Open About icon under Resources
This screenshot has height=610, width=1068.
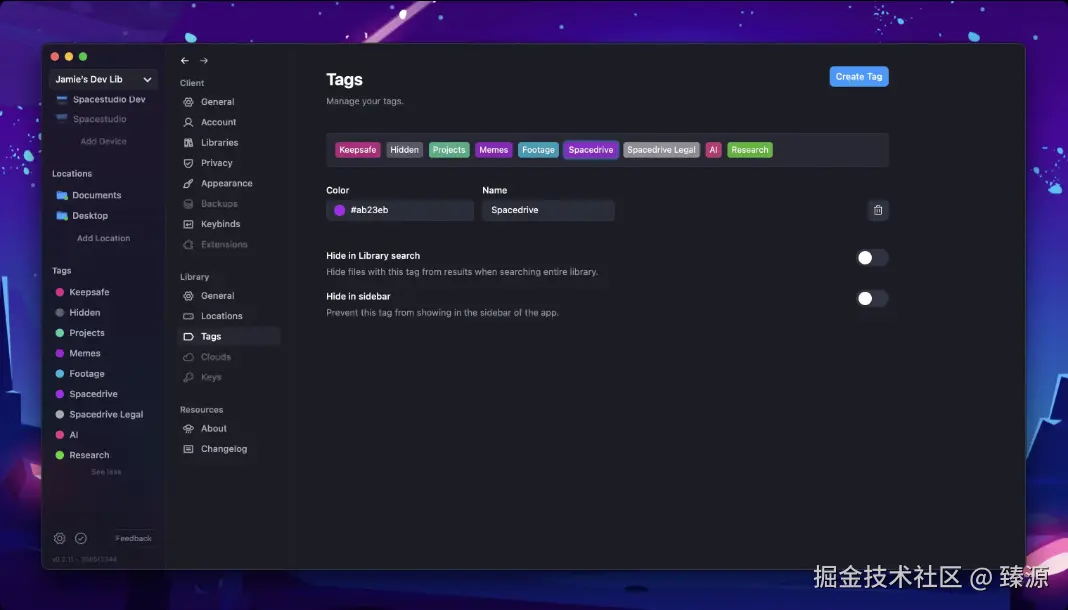coord(189,429)
